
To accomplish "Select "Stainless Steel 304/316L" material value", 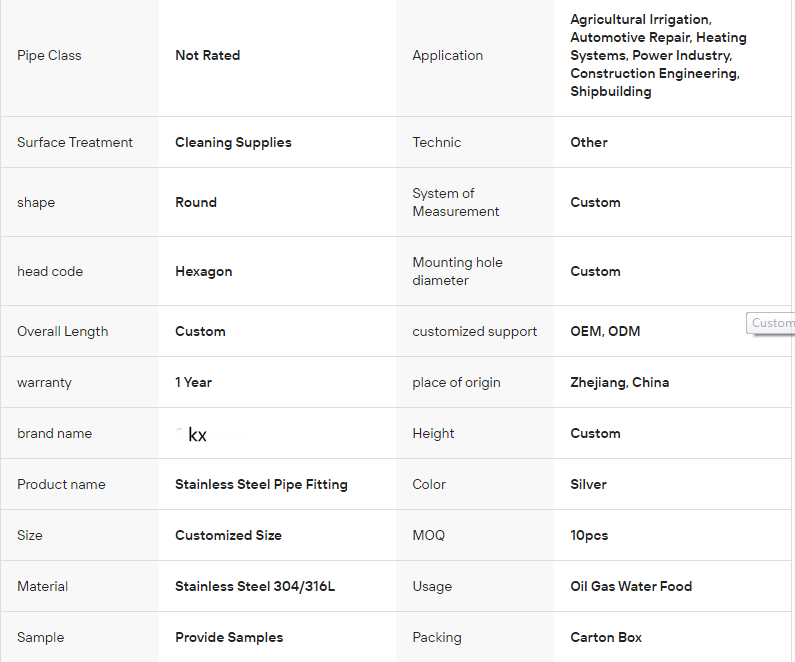I will 255,587.
